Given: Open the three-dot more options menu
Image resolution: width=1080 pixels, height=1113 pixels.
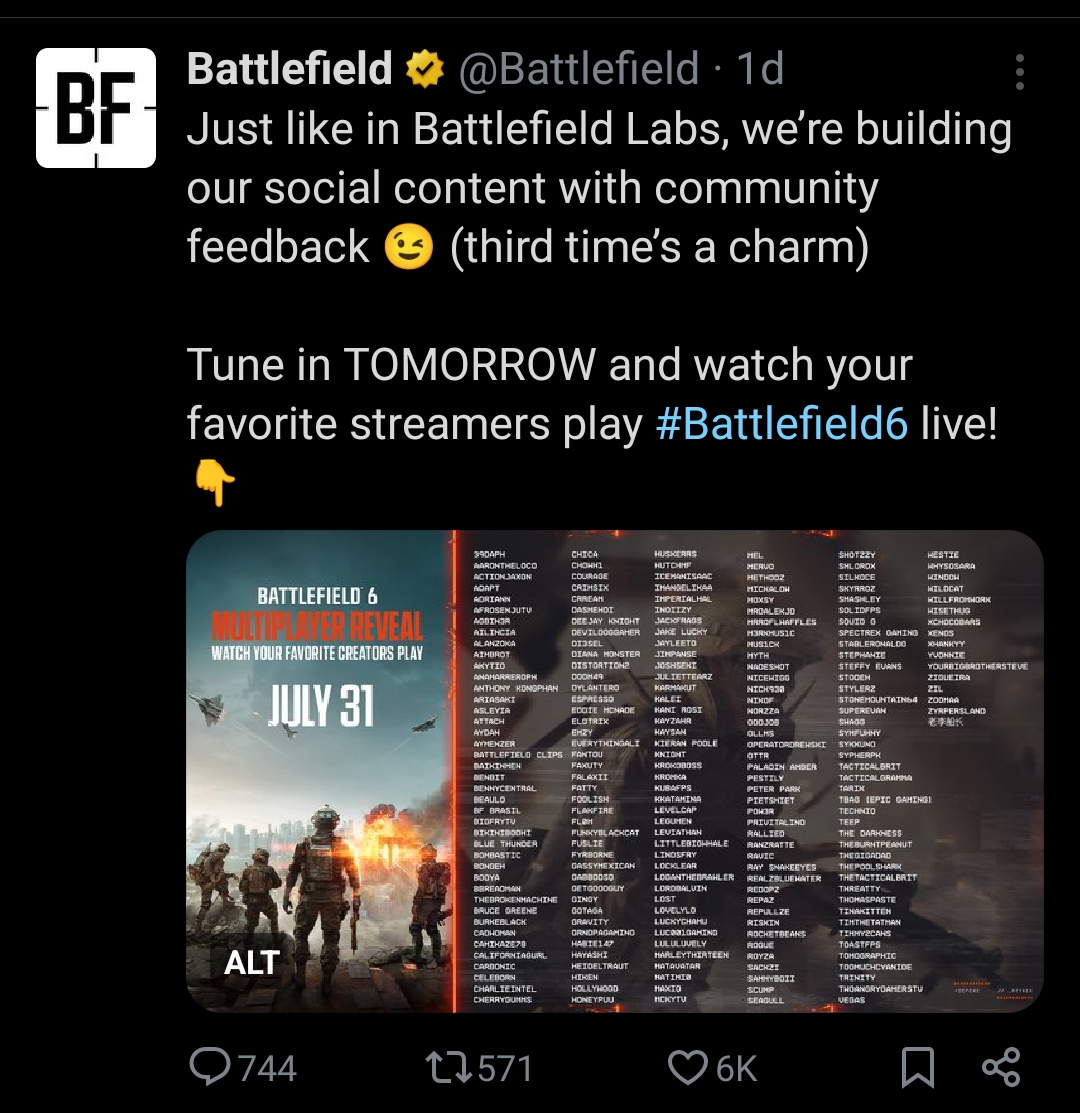Looking at the screenshot, I should coord(1019,72).
